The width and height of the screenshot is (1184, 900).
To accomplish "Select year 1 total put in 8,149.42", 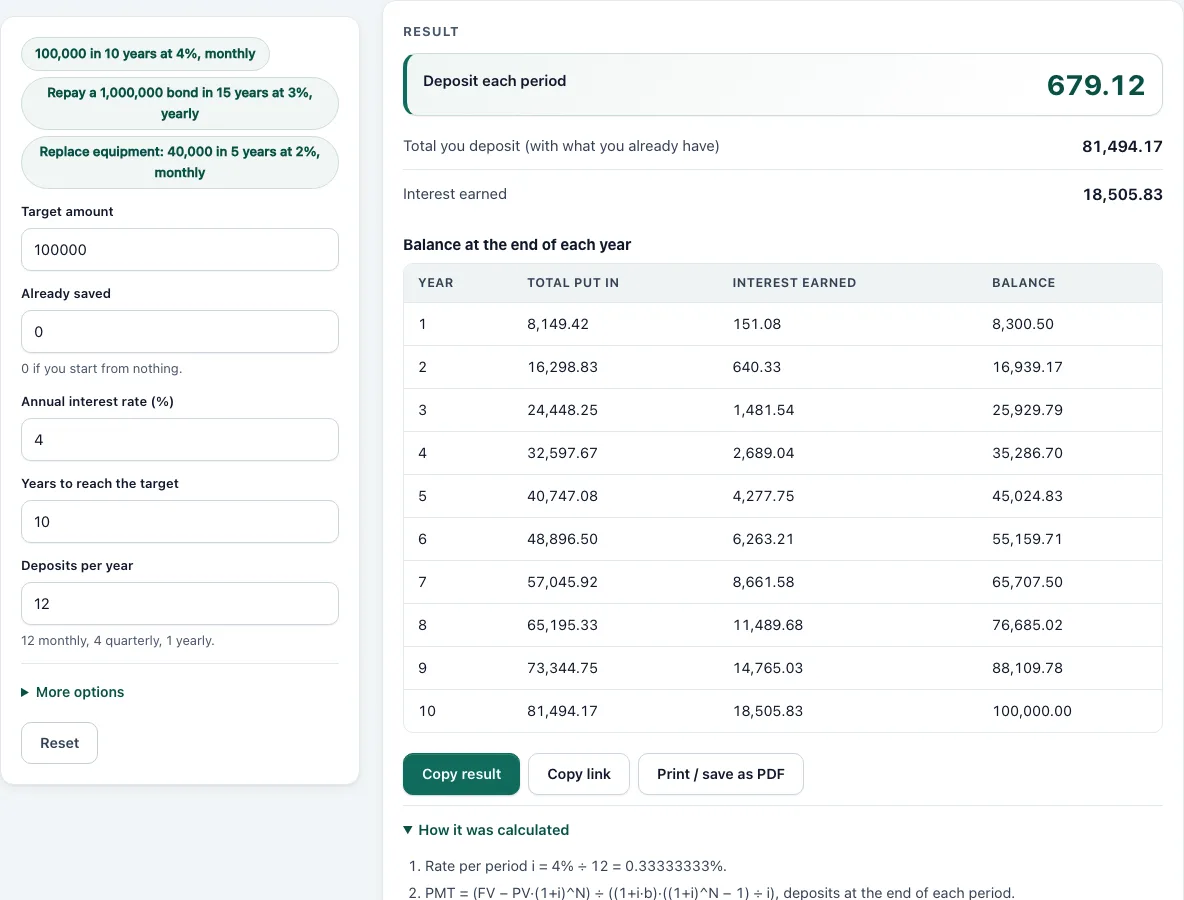I will pyautogui.click(x=558, y=324).
